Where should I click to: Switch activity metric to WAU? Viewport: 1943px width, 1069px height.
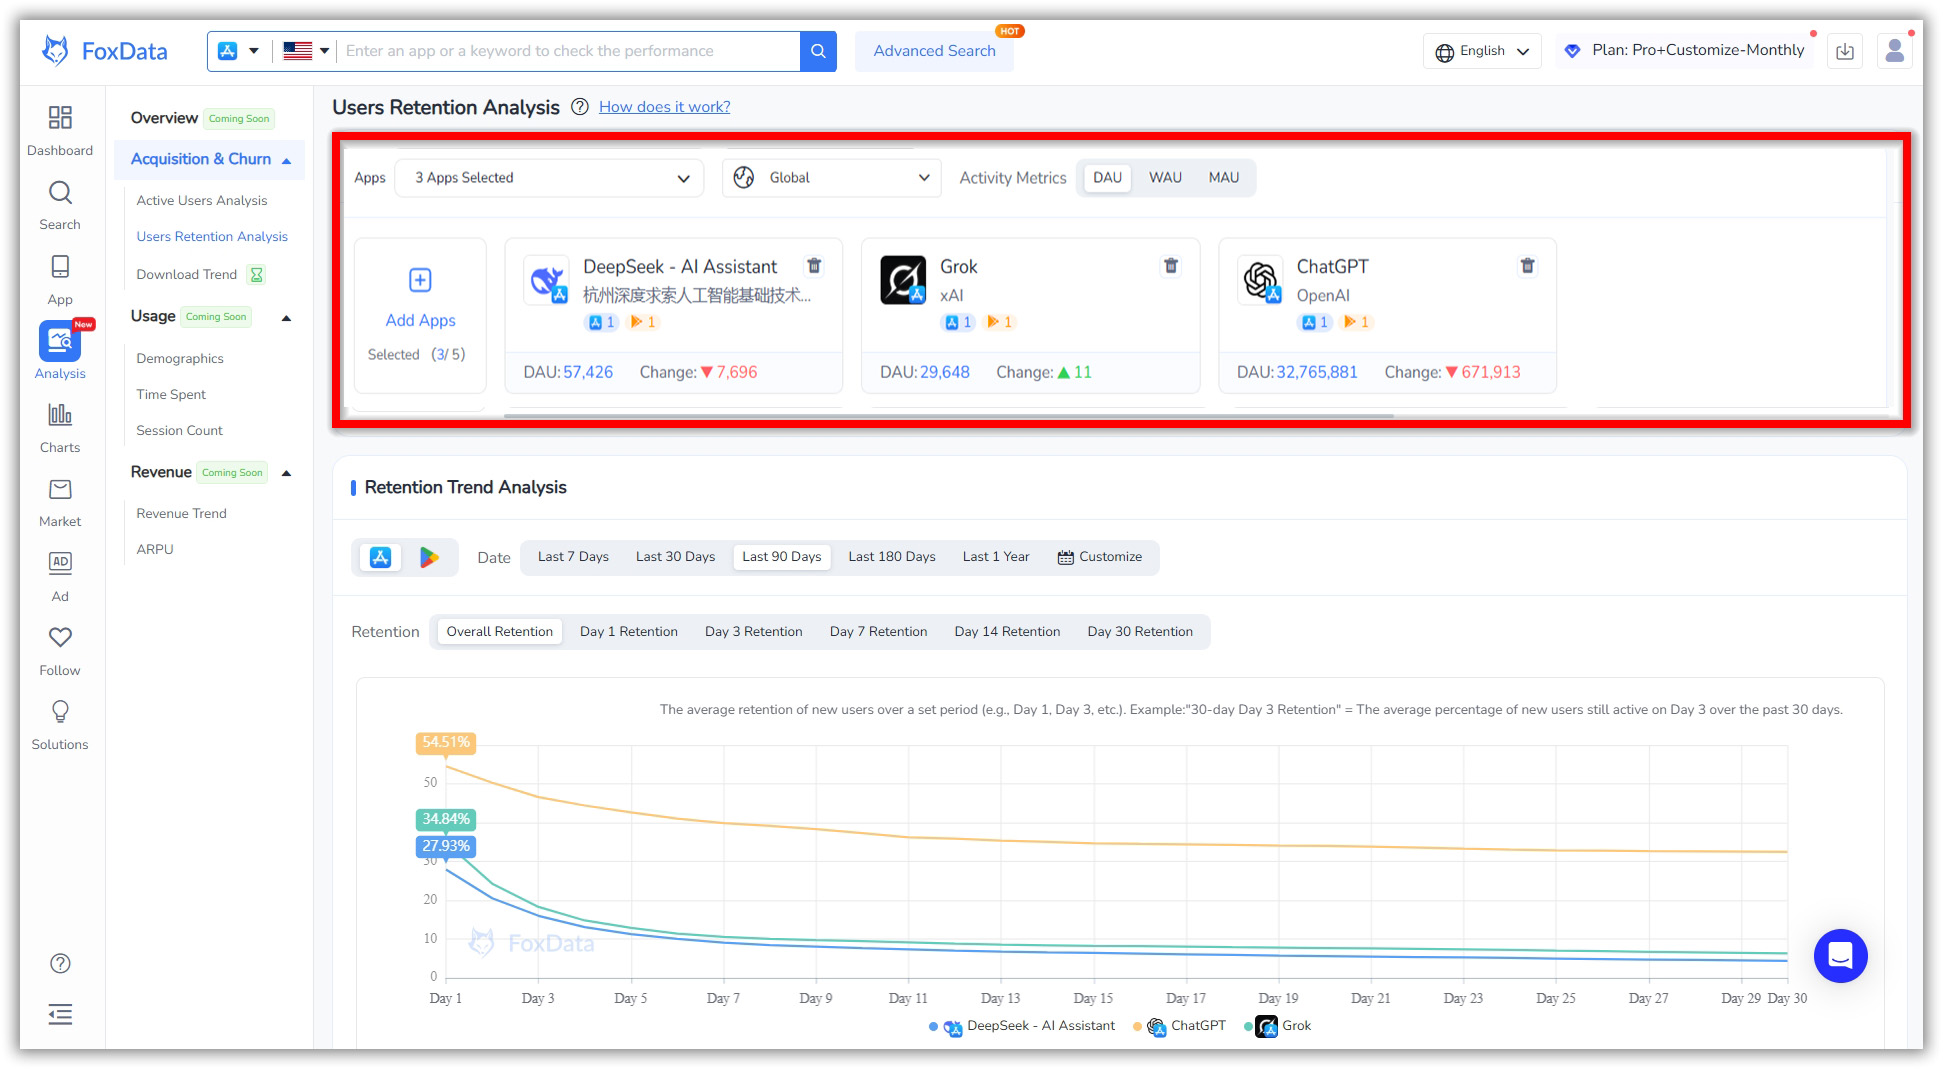tap(1165, 178)
